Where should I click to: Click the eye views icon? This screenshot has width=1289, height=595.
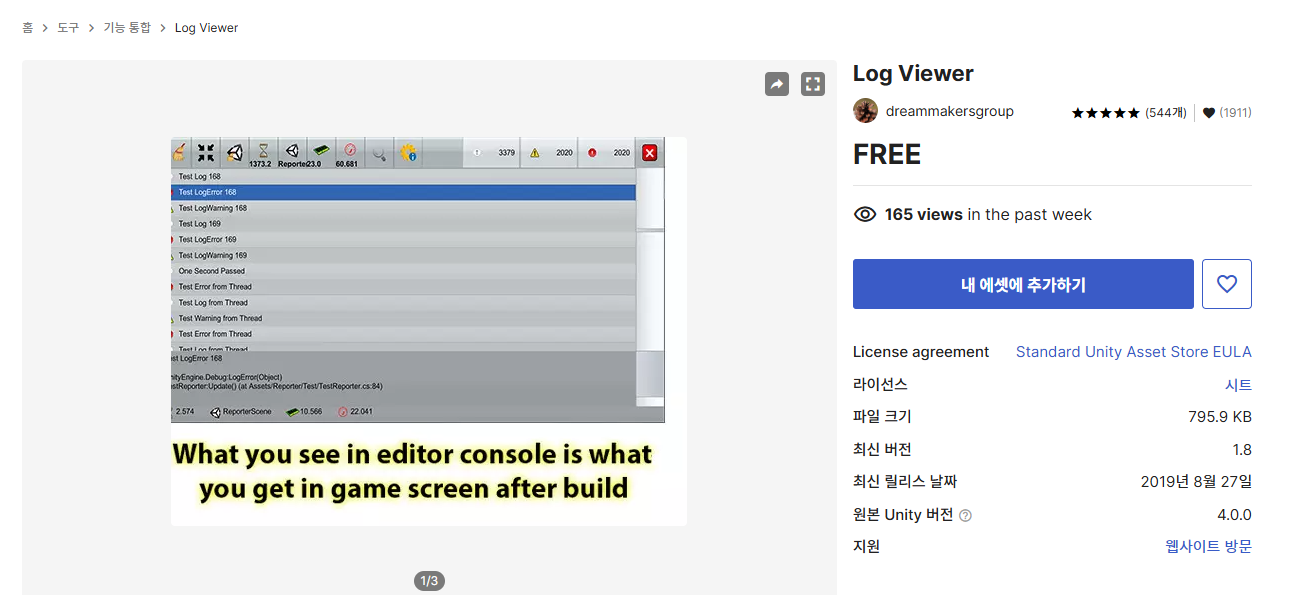865,215
